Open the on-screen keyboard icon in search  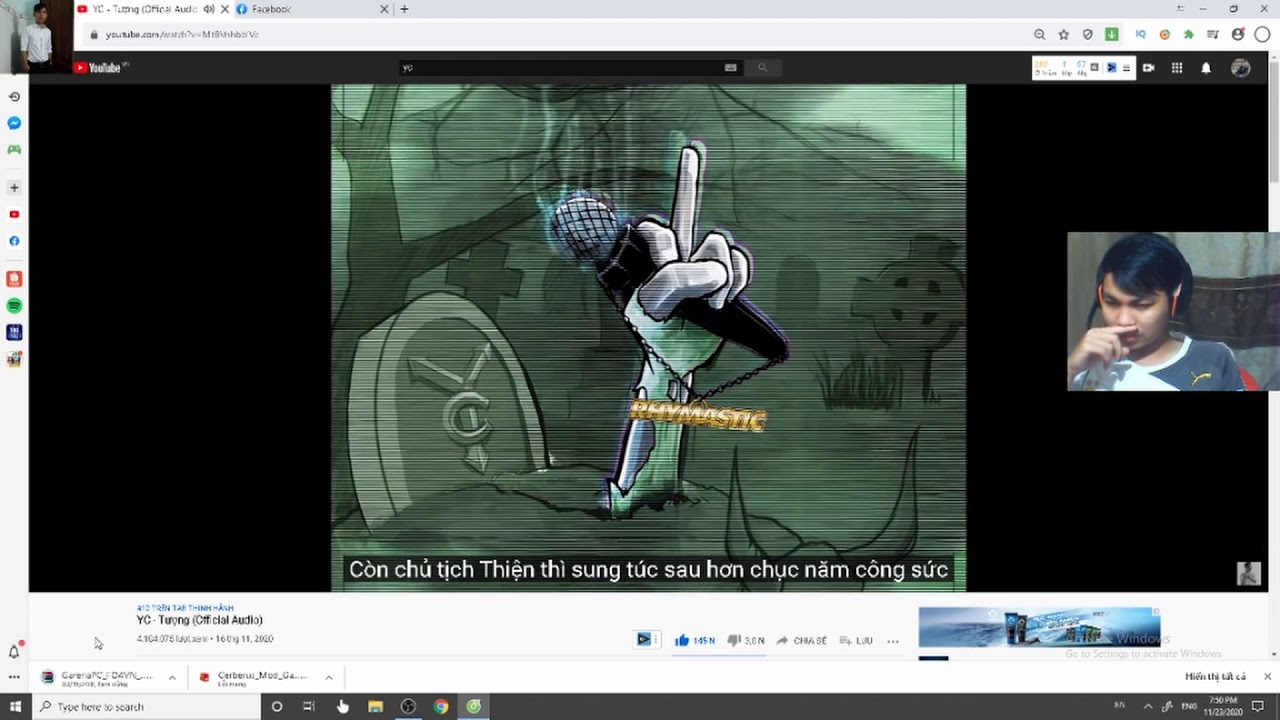(x=731, y=68)
